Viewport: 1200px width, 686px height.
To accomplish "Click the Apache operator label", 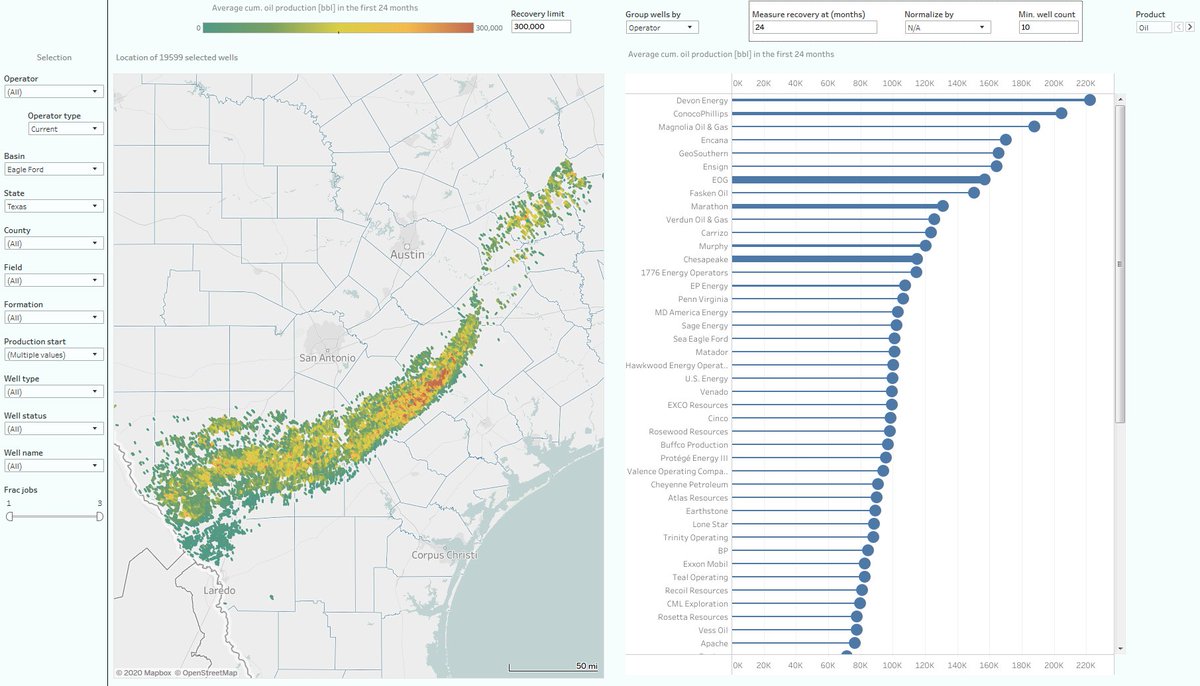I will pyautogui.click(x=714, y=643).
